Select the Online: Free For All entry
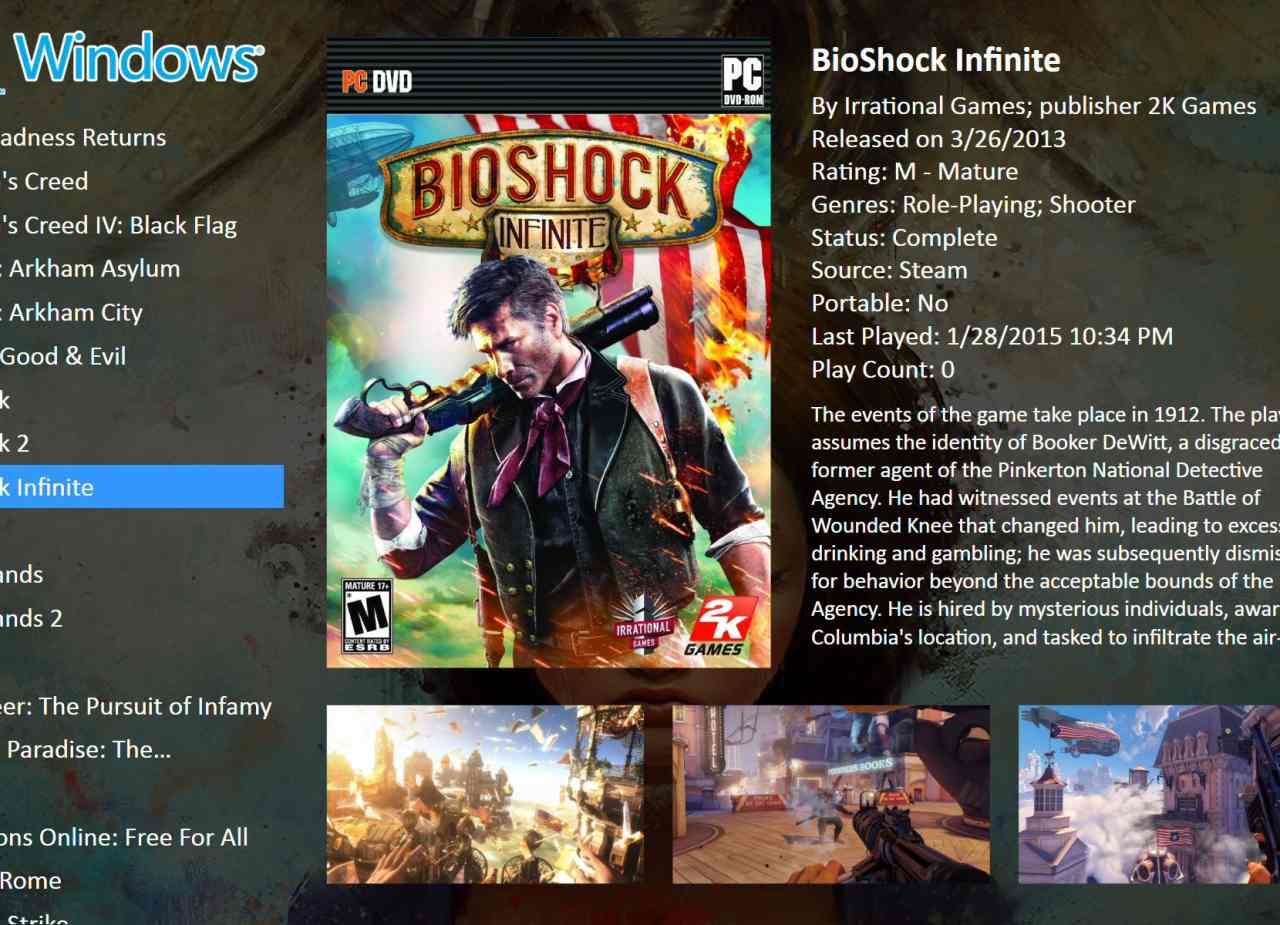 pos(124,837)
